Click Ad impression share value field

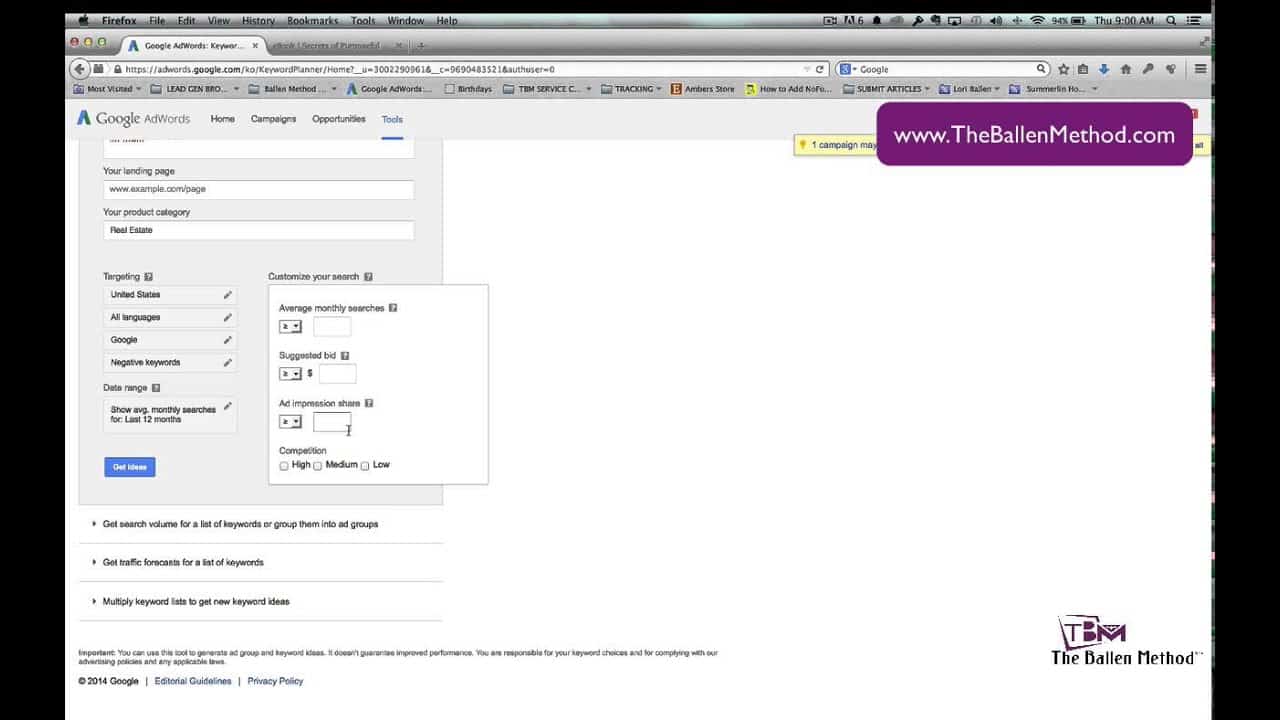click(332, 422)
